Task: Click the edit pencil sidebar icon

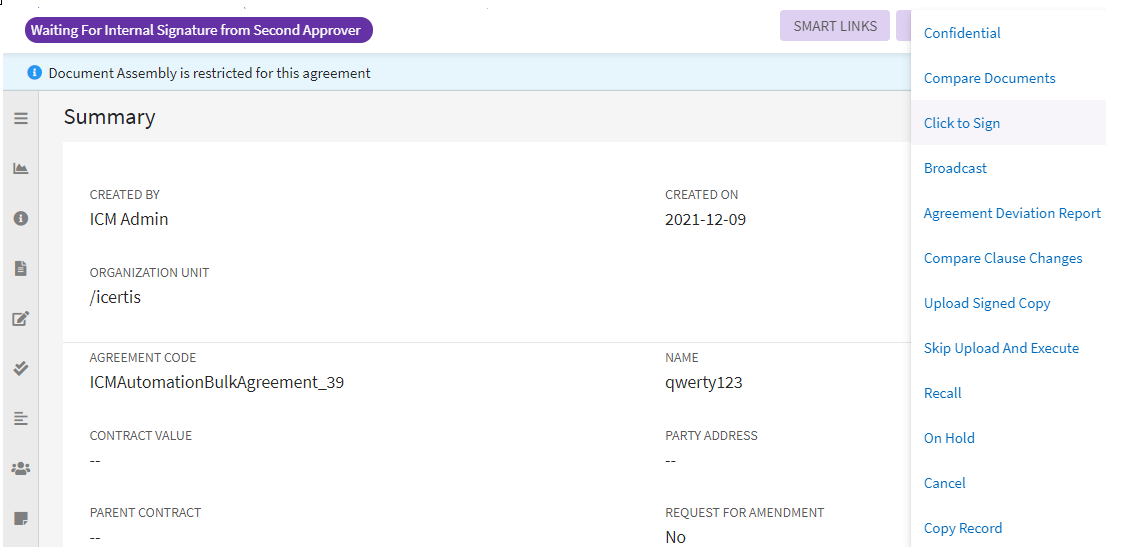Action: click(x=20, y=319)
